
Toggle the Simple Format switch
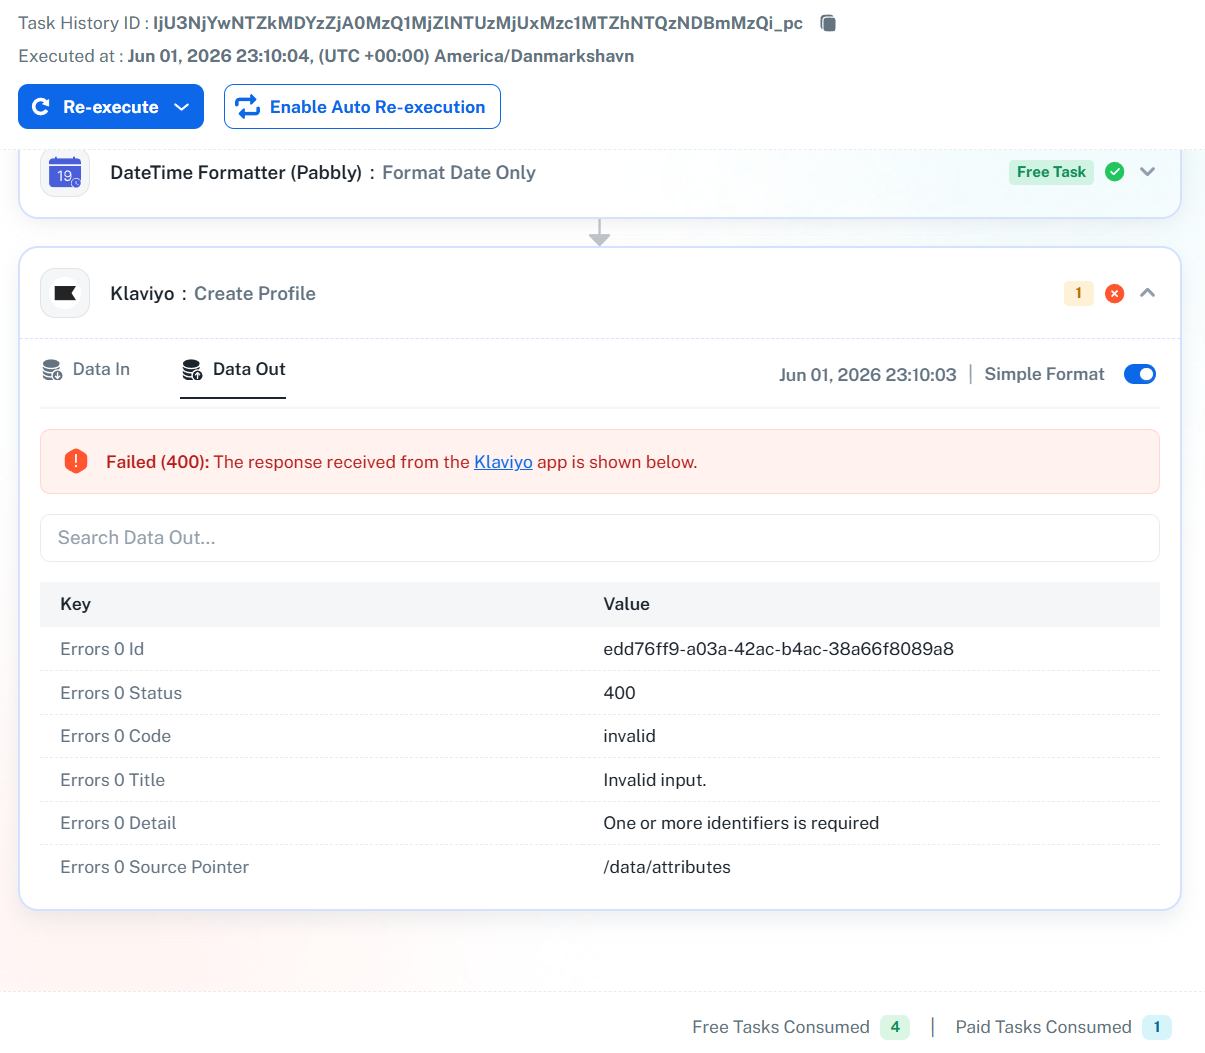(x=1140, y=374)
